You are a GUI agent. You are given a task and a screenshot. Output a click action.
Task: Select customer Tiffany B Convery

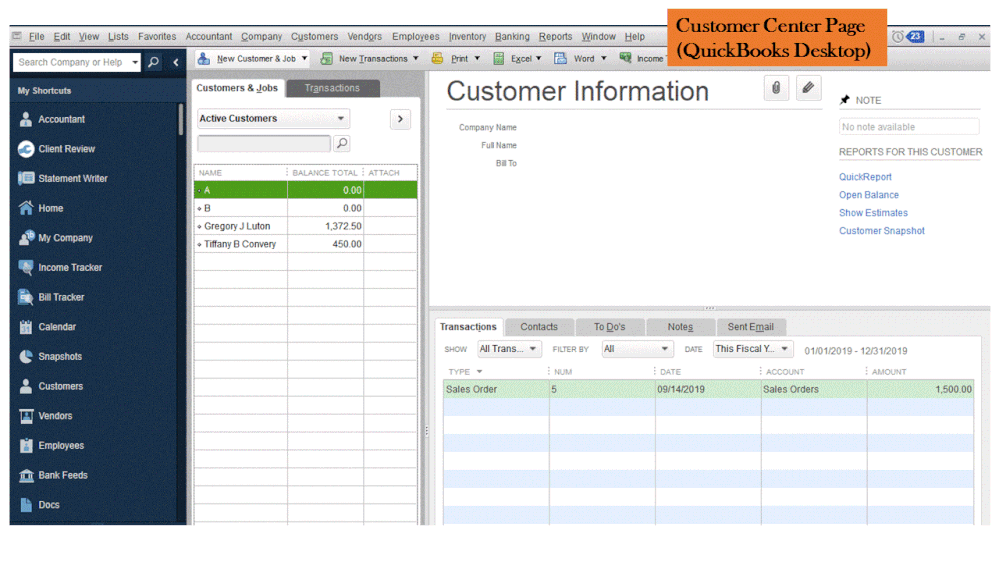tap(306, 244)
